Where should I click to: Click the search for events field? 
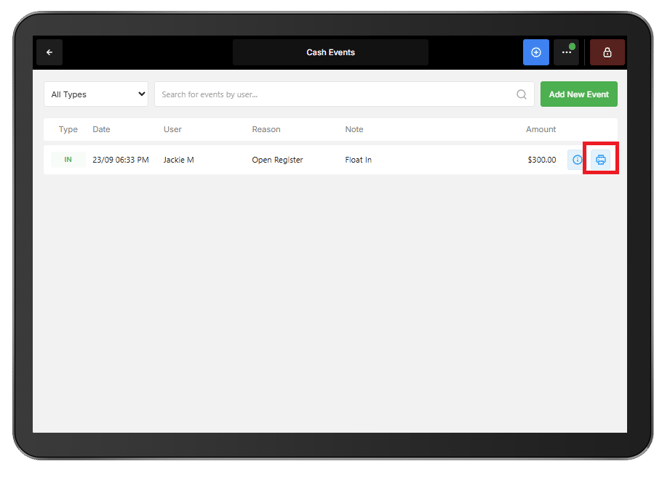pyautogui.click(x=344, y=94)
